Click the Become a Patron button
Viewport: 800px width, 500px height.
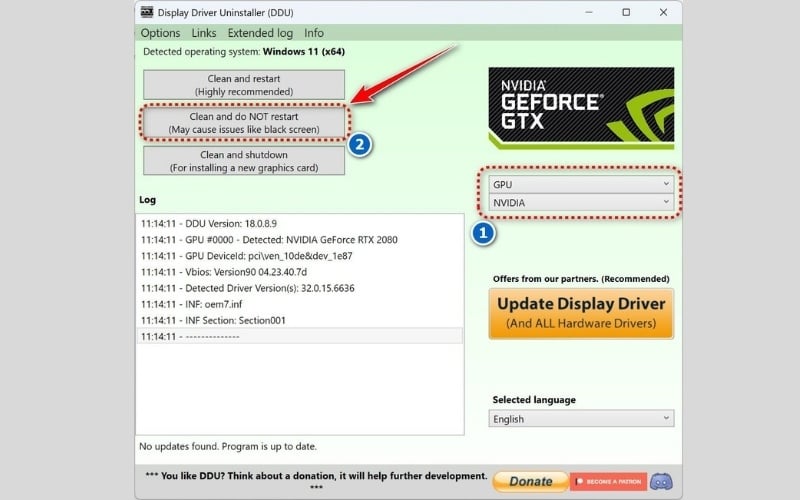coord(608,481)
